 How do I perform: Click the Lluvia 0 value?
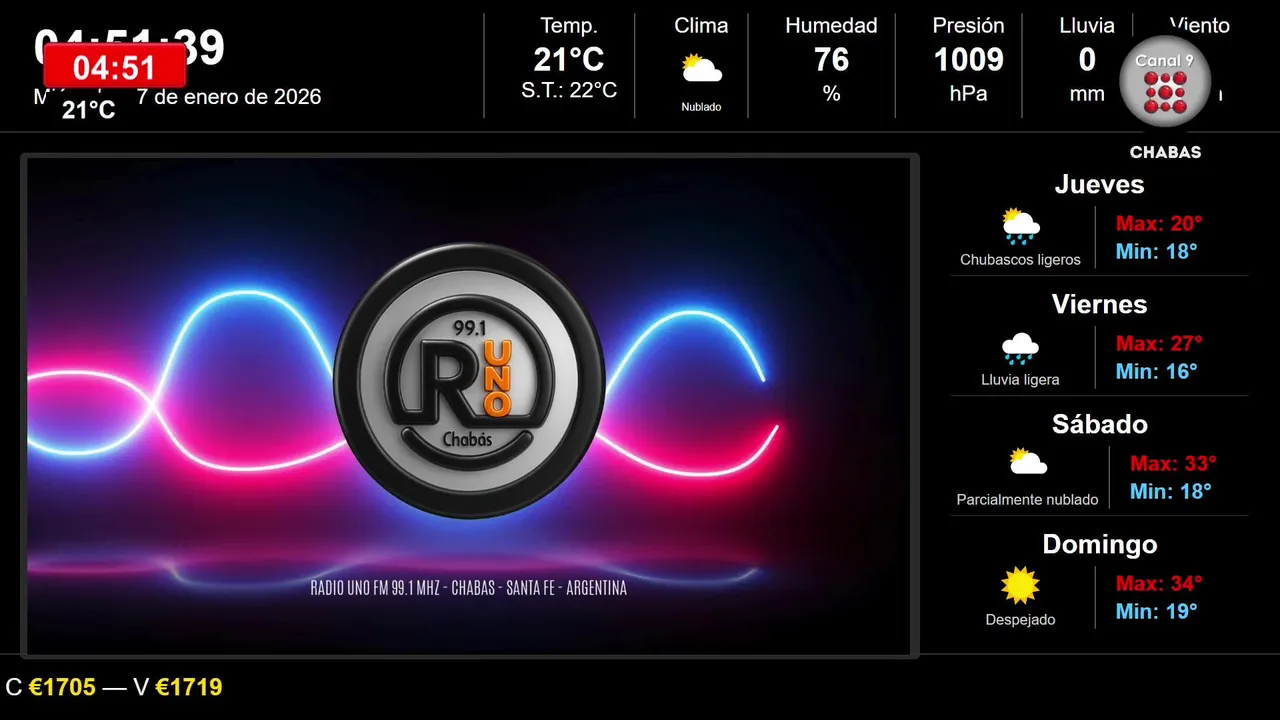coord(1087,60)
